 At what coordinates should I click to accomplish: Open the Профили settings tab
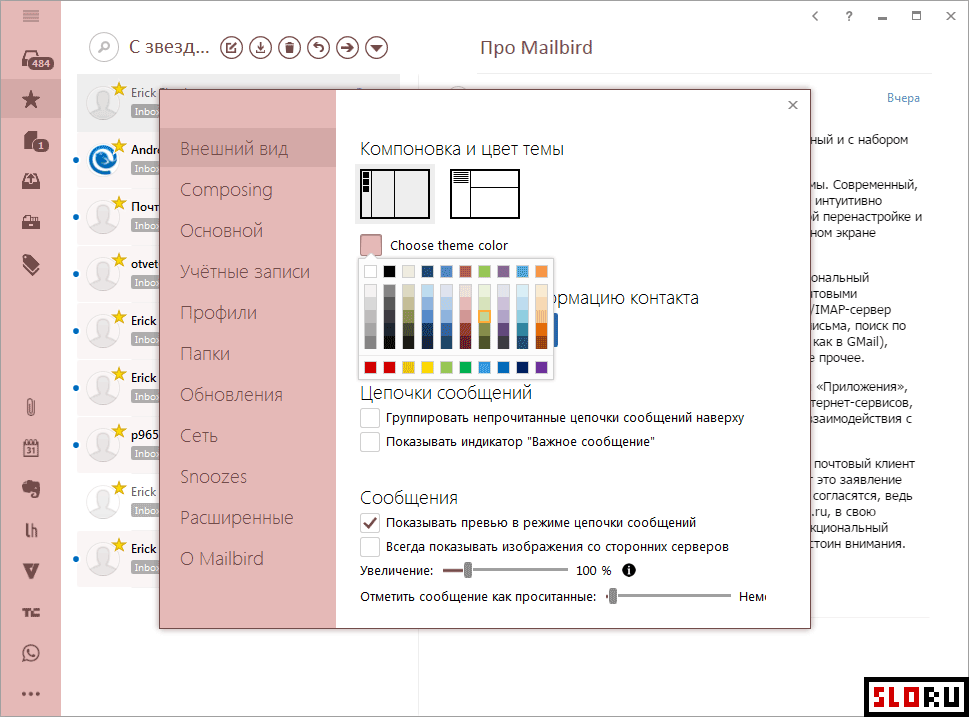pos(248,313)
